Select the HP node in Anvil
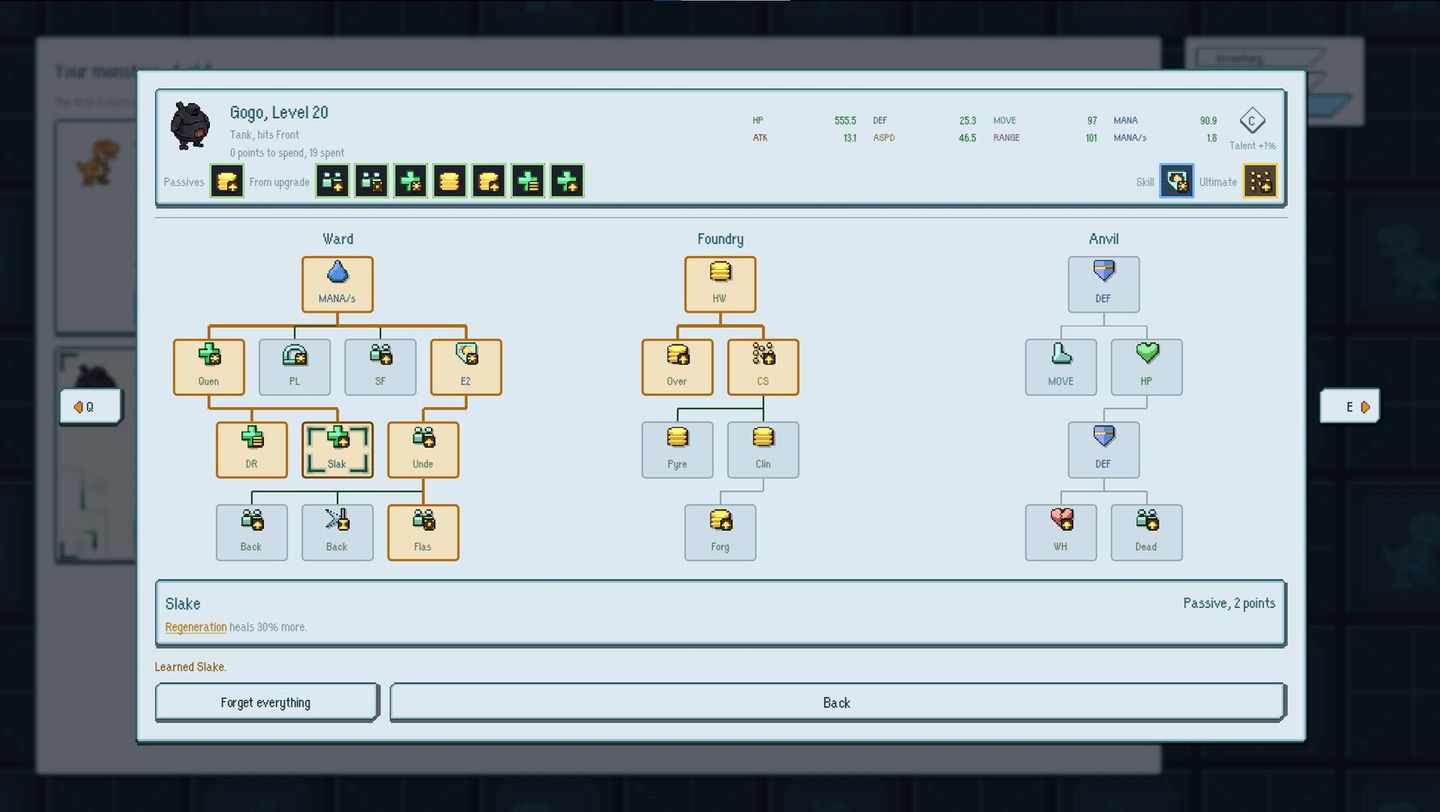Viewport: 1440px width, 812px height. pos(1147,367)
